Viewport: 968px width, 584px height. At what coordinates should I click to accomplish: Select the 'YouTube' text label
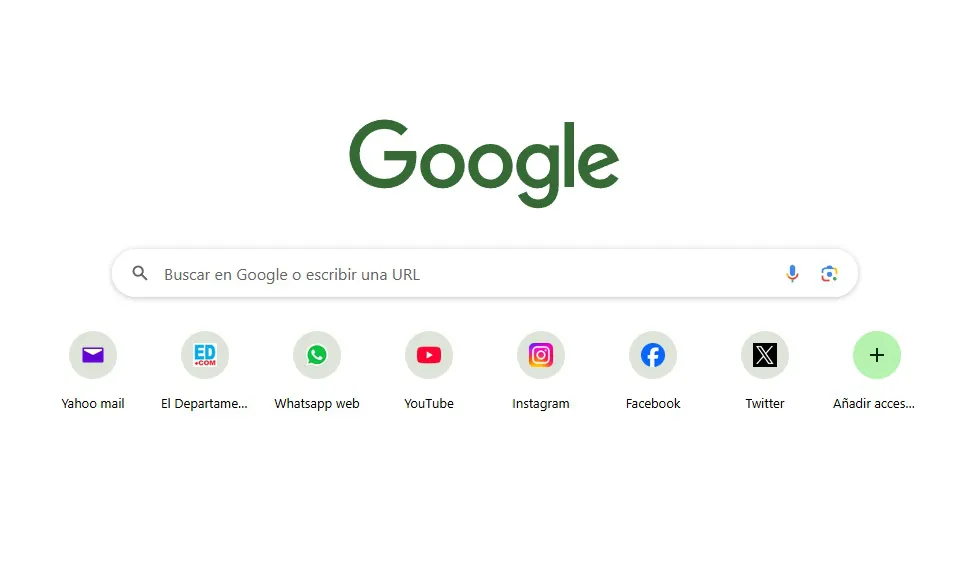click(429, 404)
